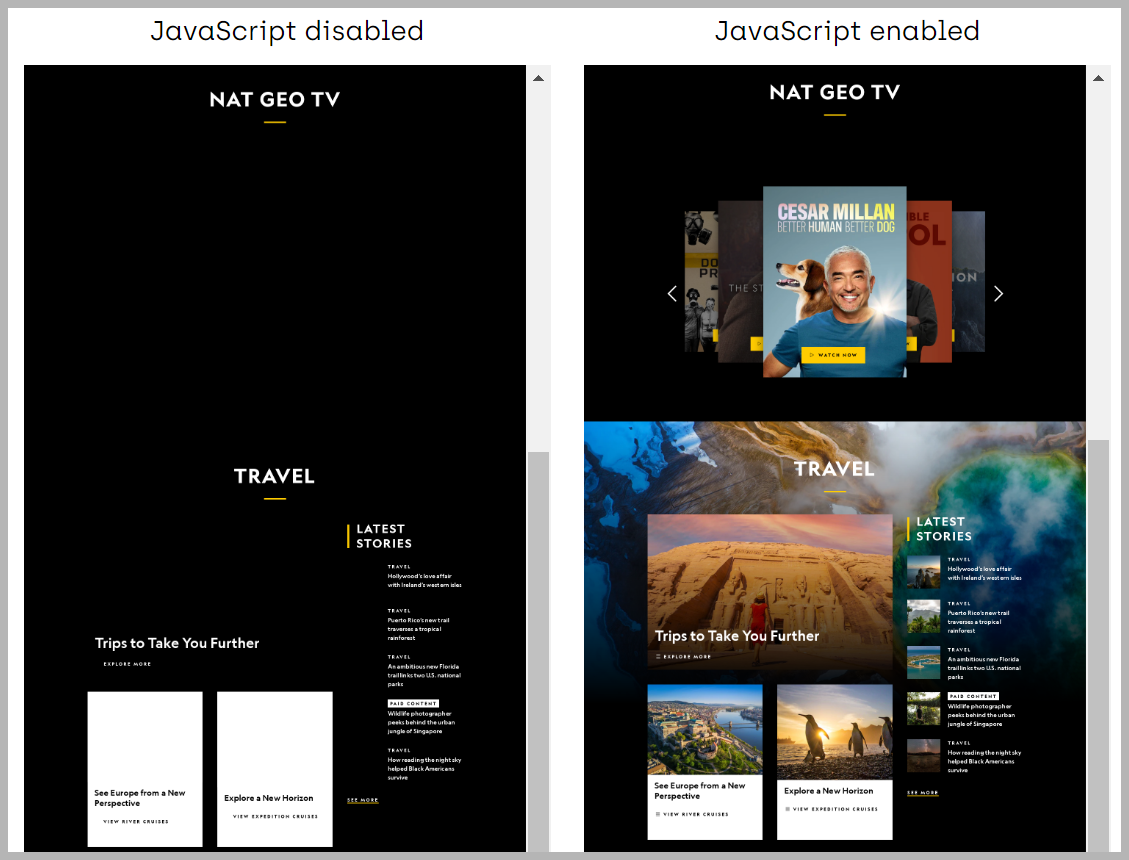The height and width of the screenshot is (860, 1129).
Task: Click See More link in JavaScript-disabled panel
Action: tap(362, 800)
